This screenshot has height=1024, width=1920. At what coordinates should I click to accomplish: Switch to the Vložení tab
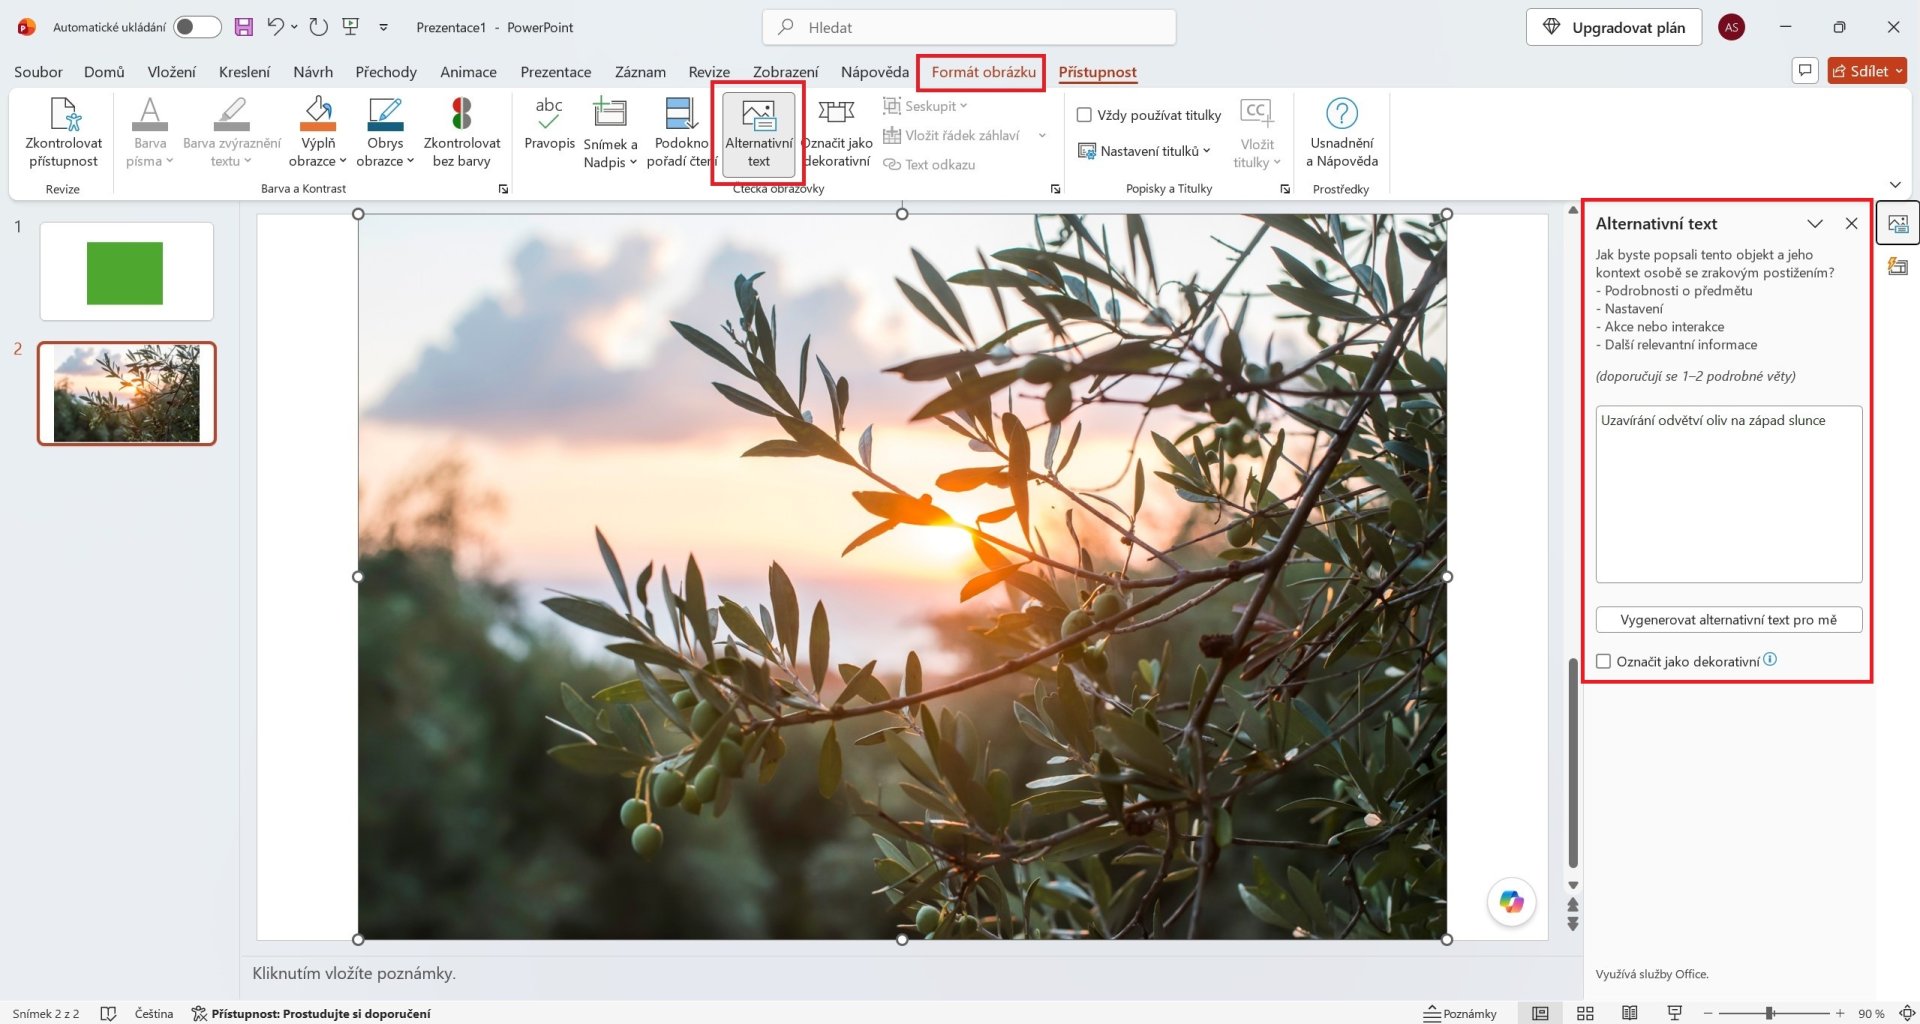[x=171, y=72]
